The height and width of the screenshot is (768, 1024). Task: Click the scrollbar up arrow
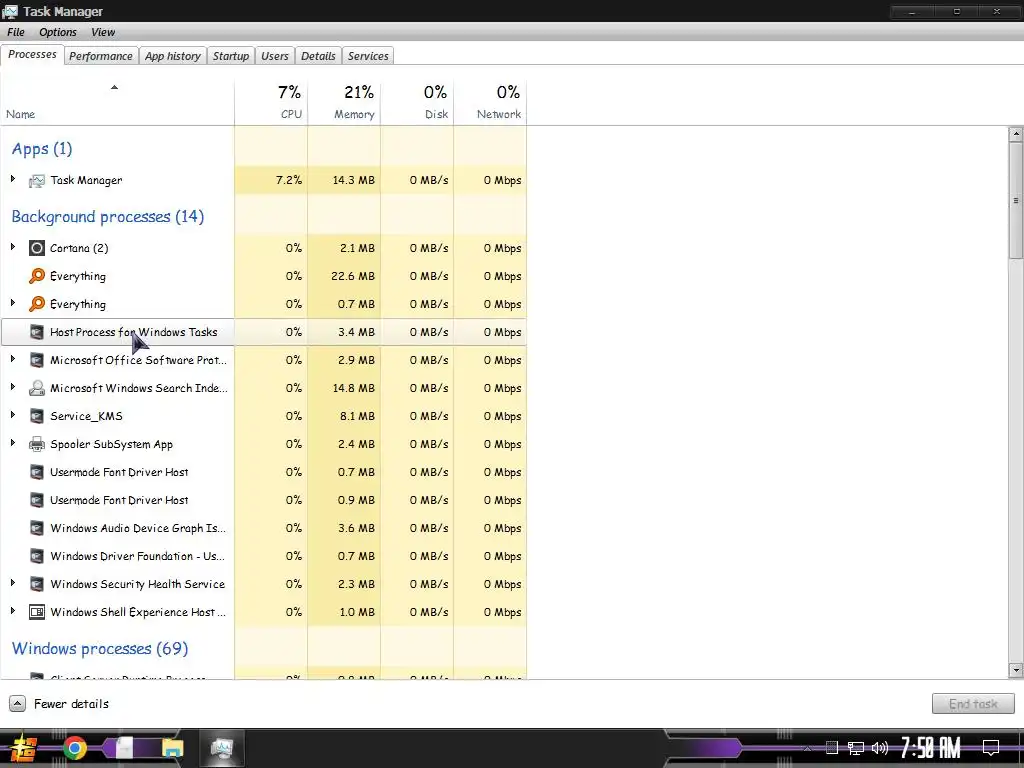click(x=1016, y=135)
